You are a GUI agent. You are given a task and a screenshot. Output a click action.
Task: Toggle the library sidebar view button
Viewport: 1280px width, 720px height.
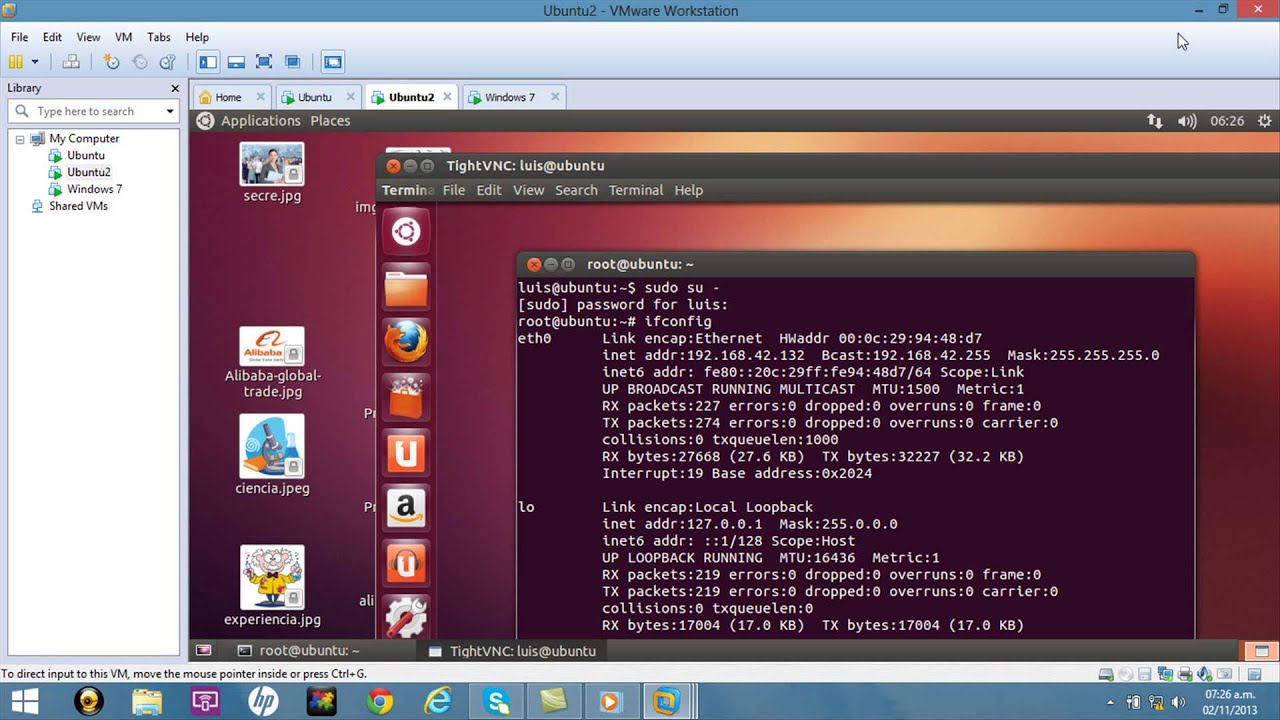pos(208,62)
